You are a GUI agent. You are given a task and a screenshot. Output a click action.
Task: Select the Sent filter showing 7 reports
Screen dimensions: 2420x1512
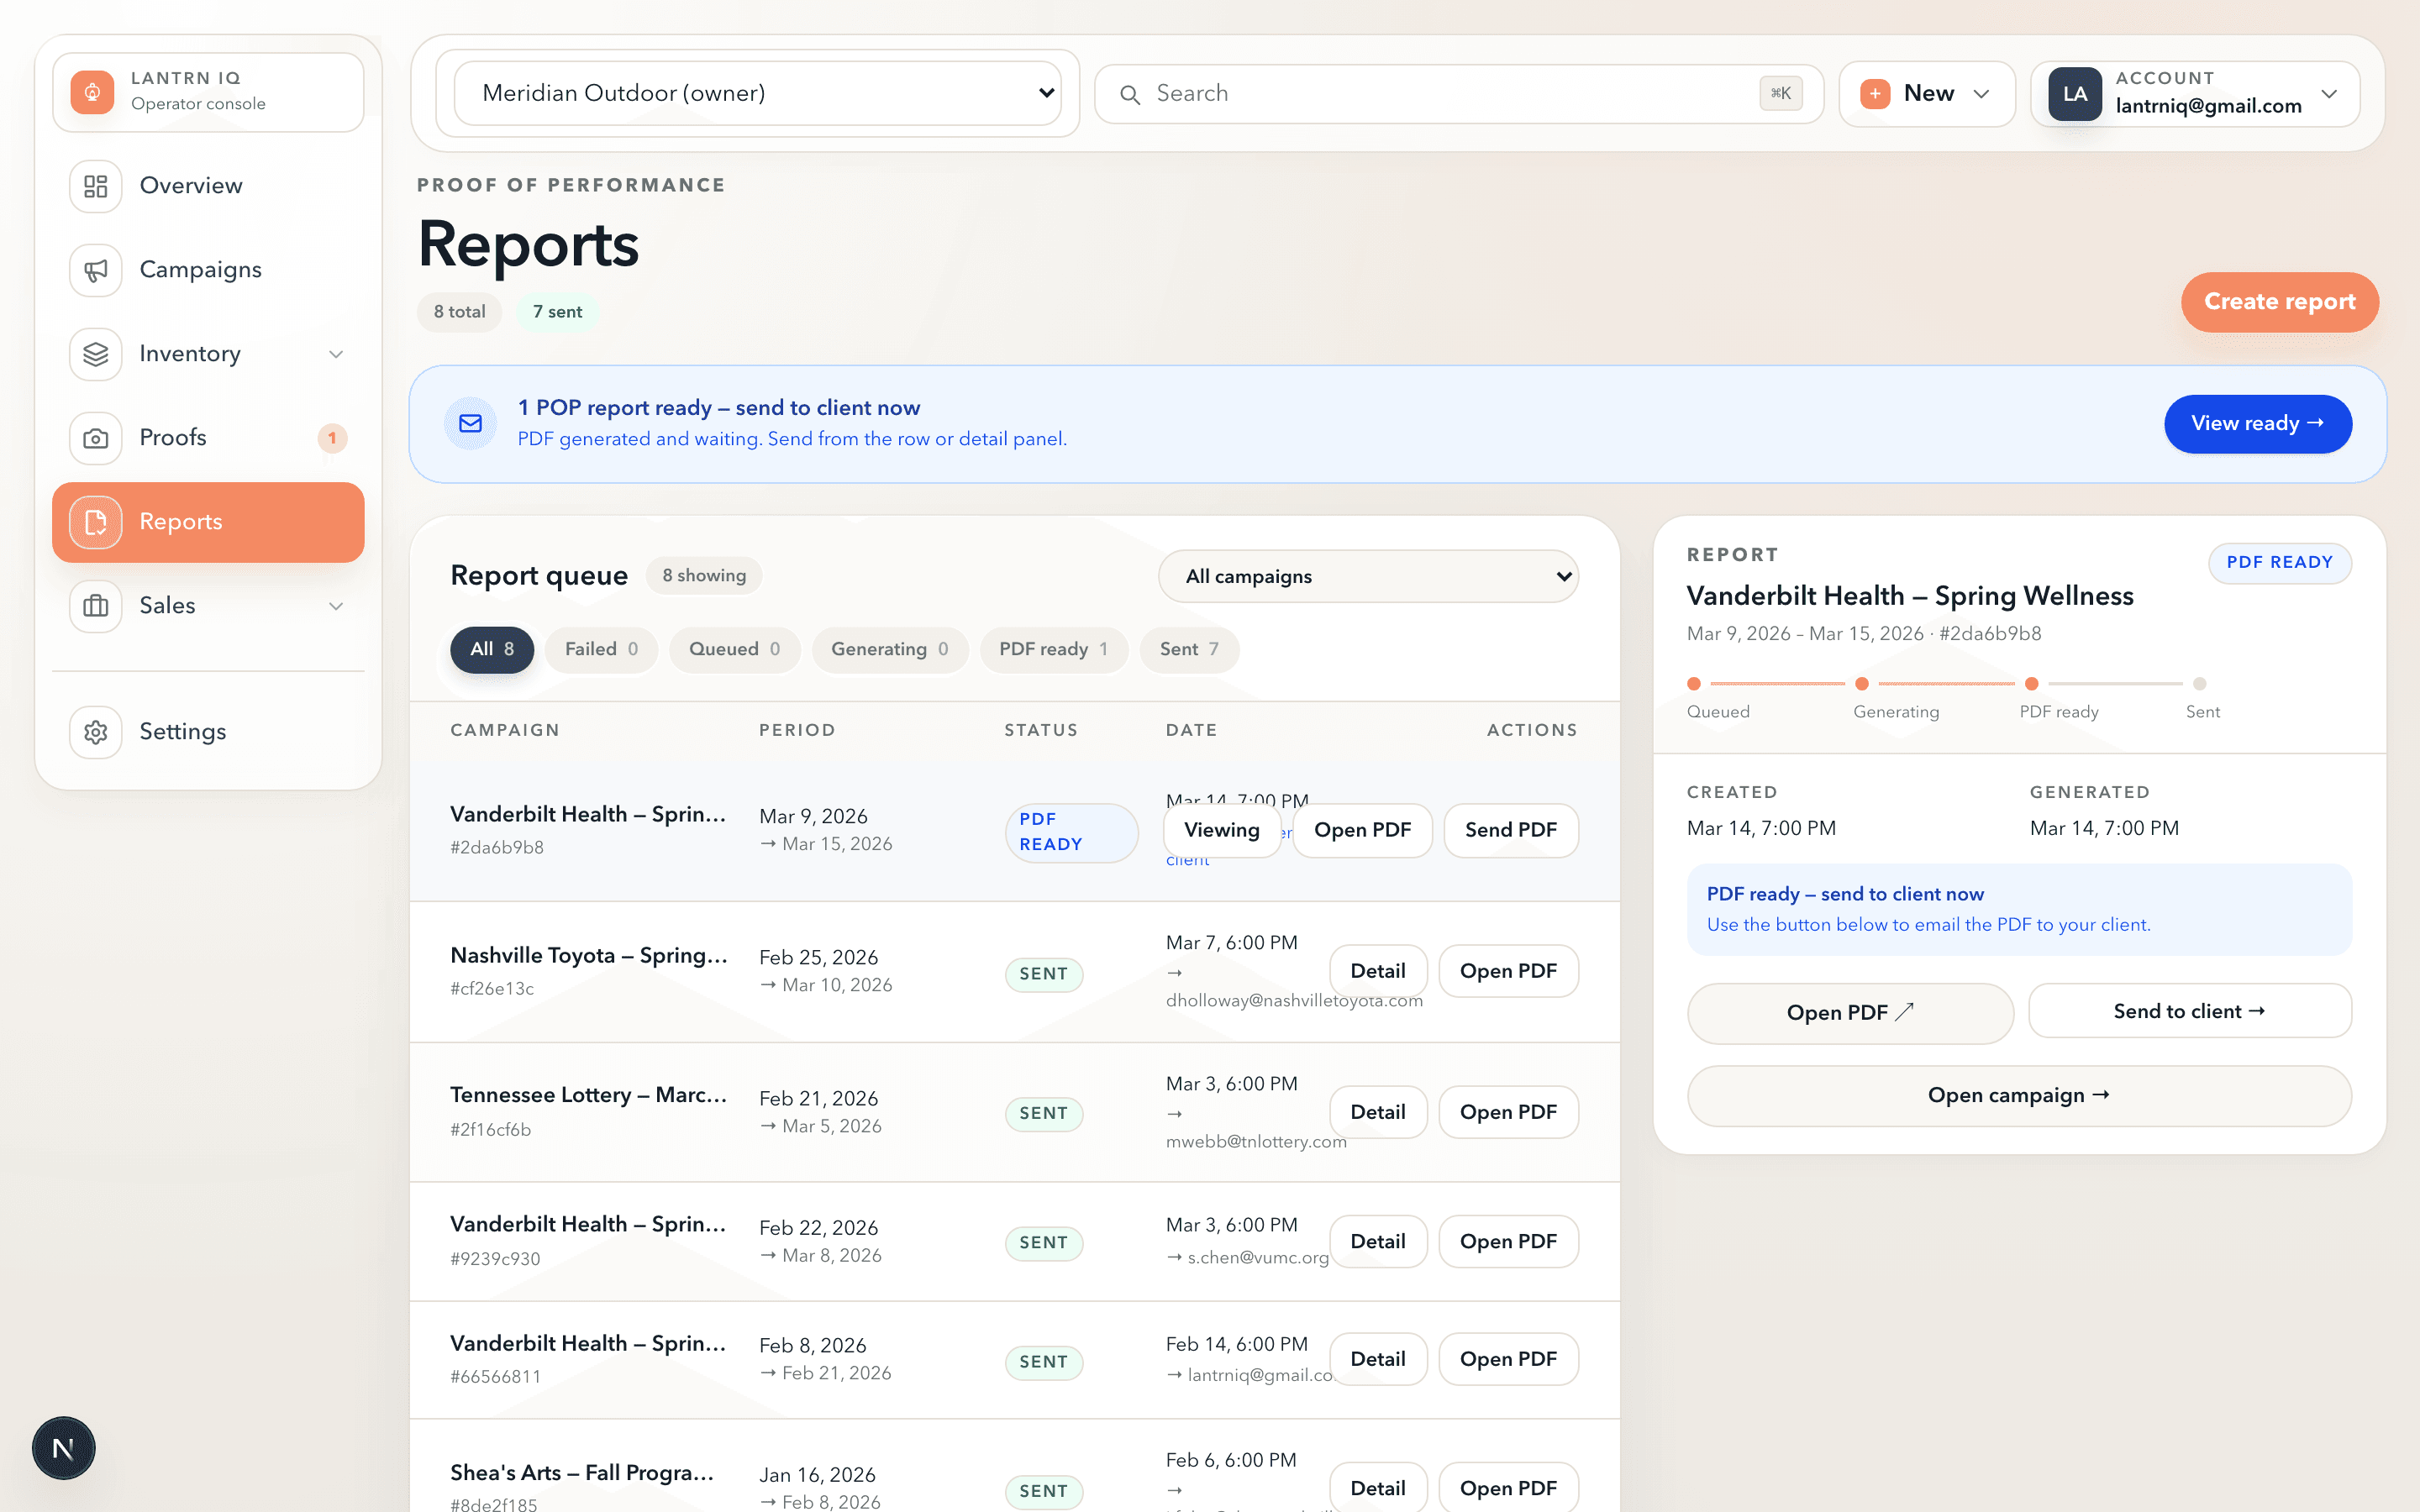1188,649
